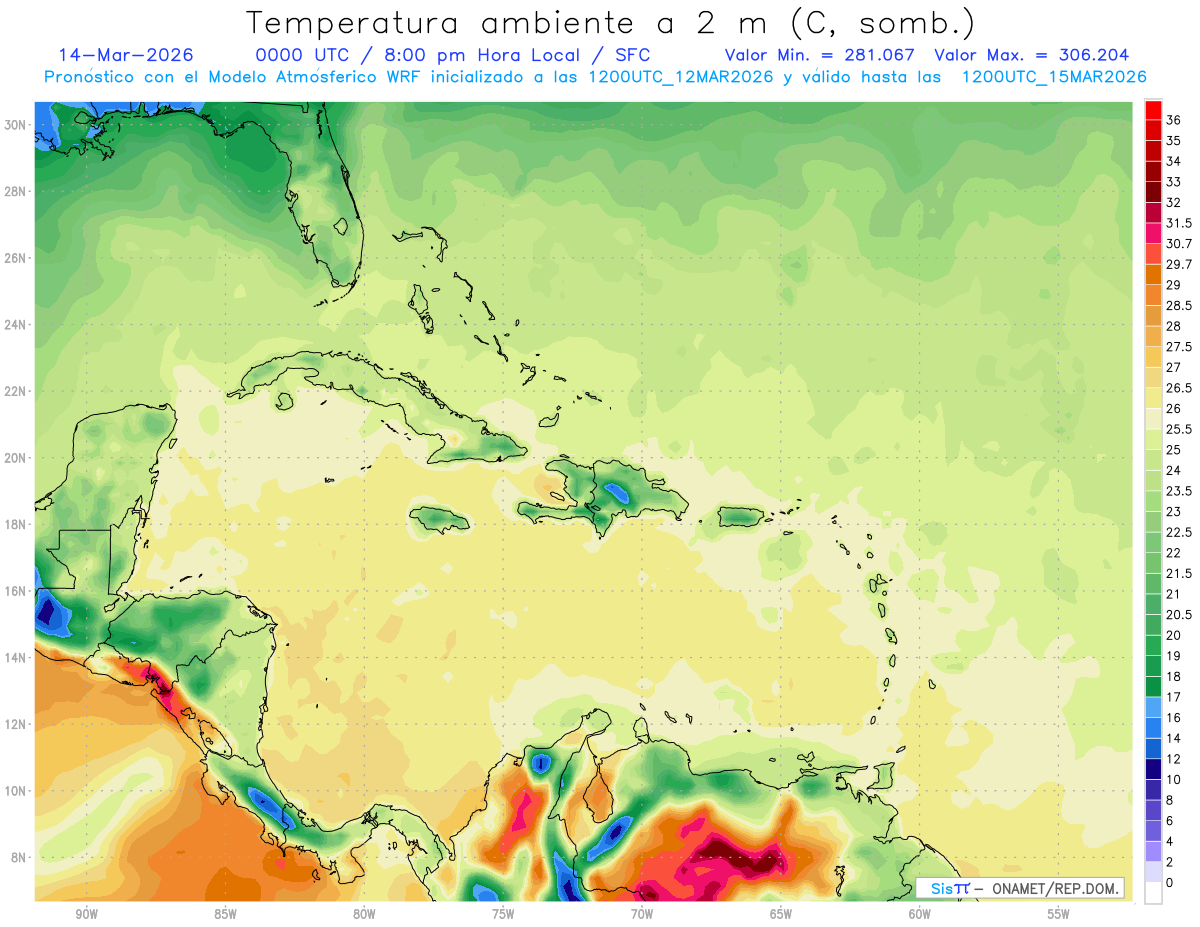Click the '4' legend label

tap(1170, 841)
